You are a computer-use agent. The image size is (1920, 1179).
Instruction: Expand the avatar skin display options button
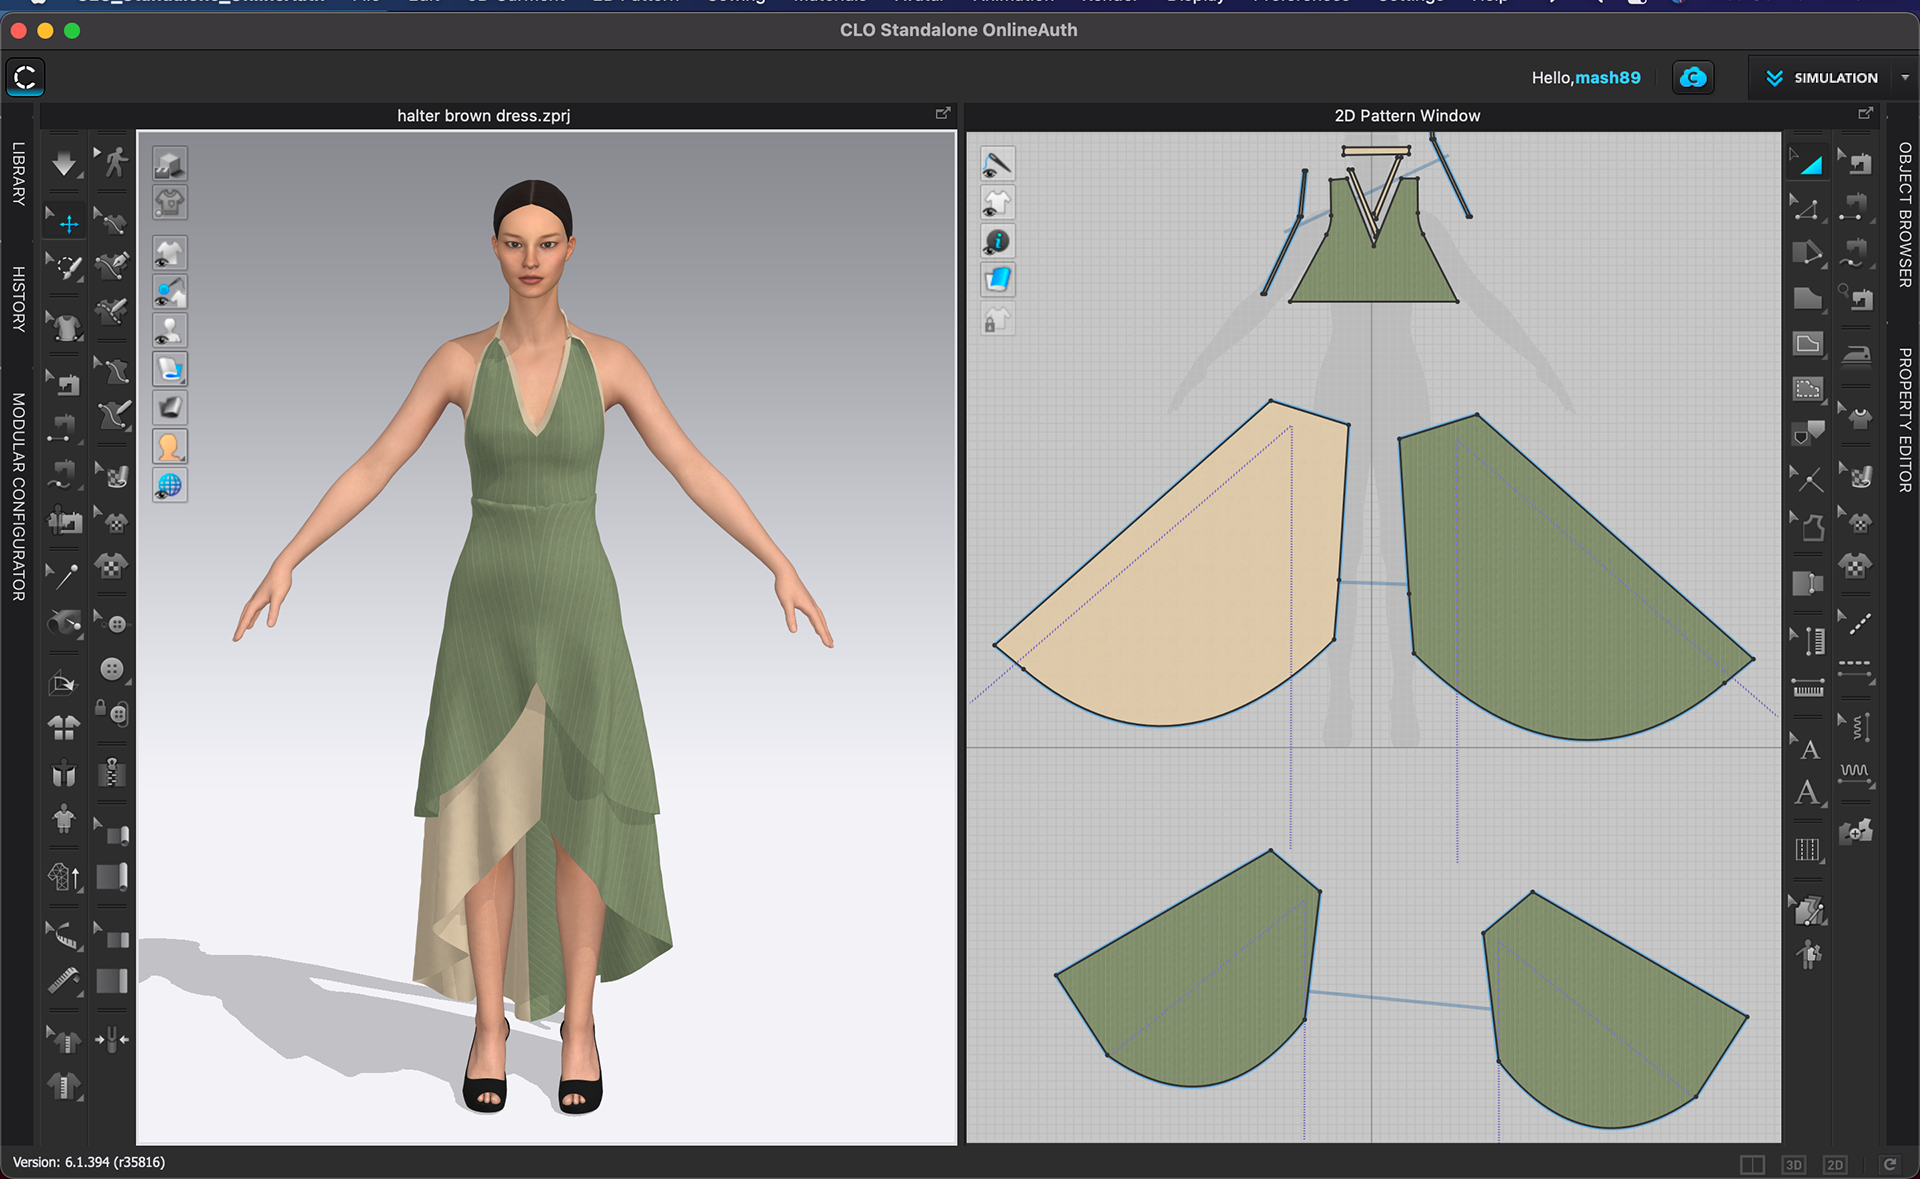169,446
